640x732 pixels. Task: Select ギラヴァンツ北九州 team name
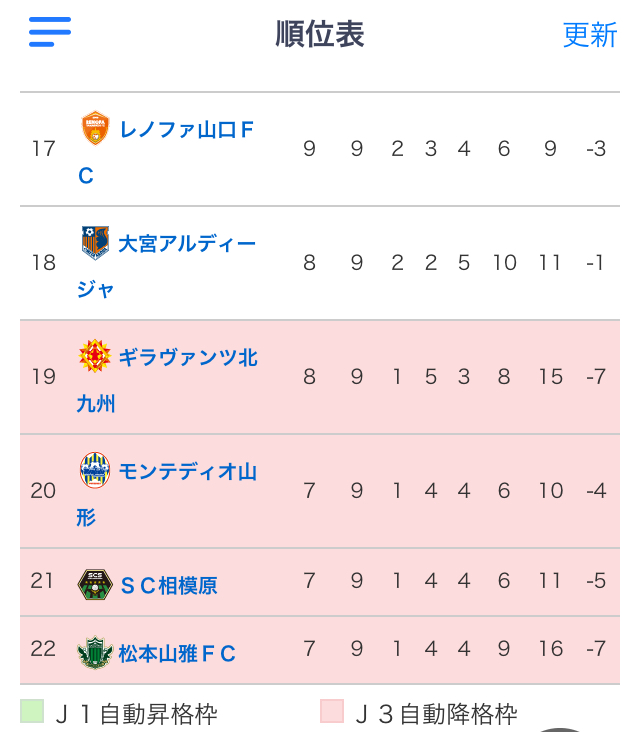[187, 358]
